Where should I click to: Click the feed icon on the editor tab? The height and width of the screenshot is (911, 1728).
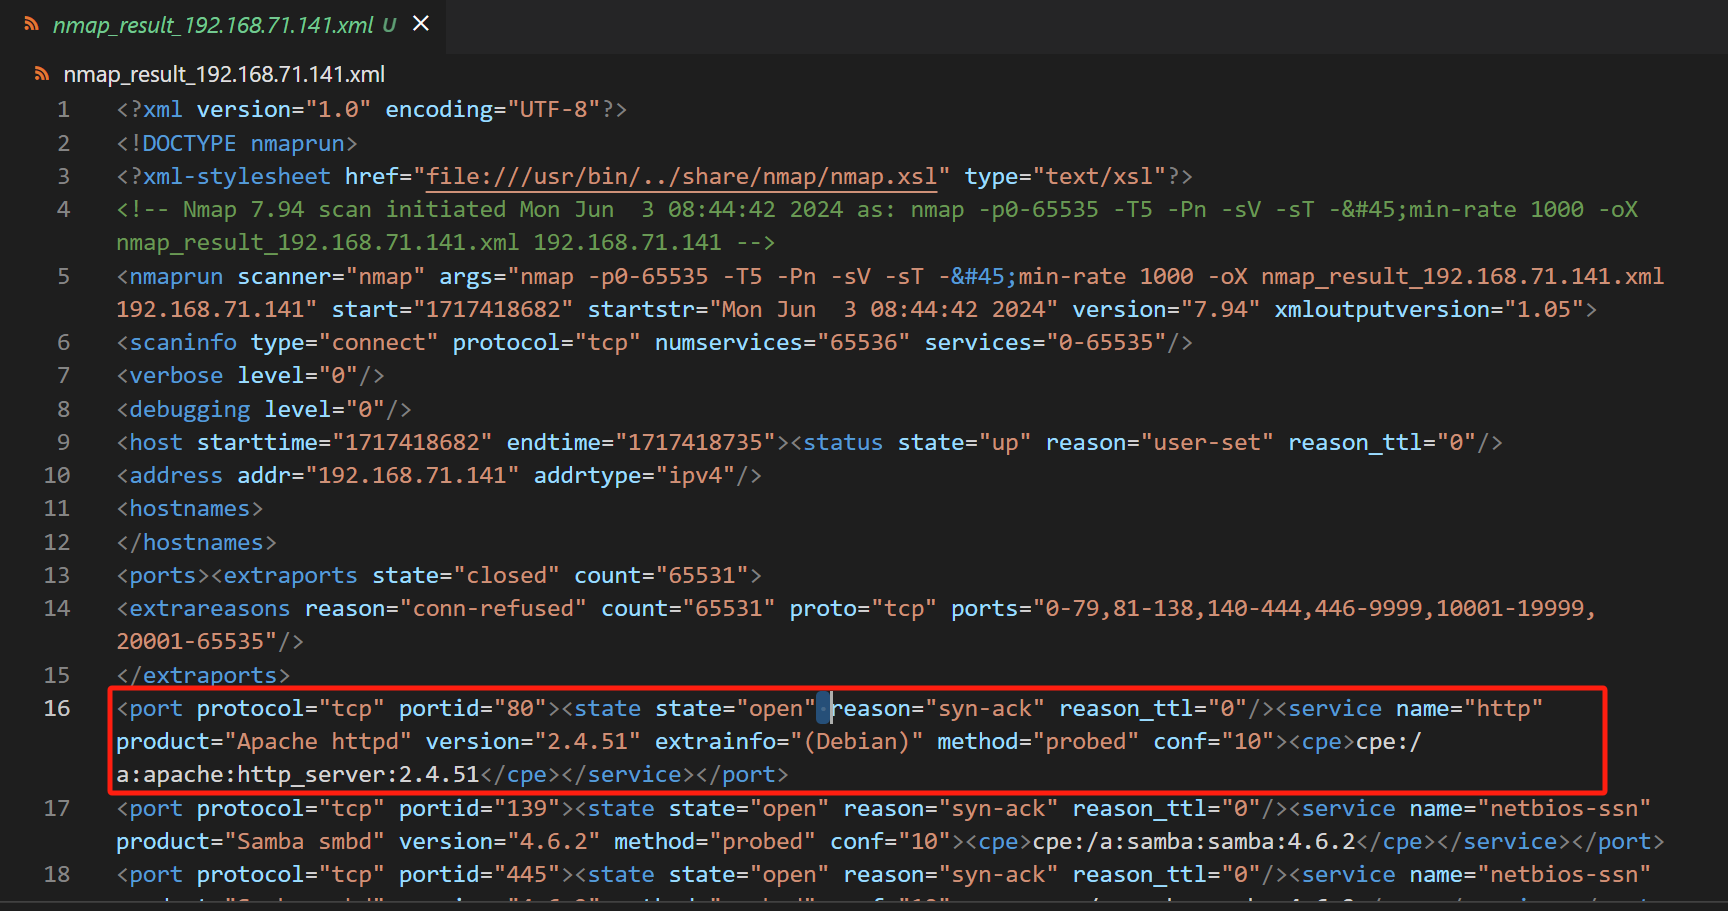click(31, 23)
